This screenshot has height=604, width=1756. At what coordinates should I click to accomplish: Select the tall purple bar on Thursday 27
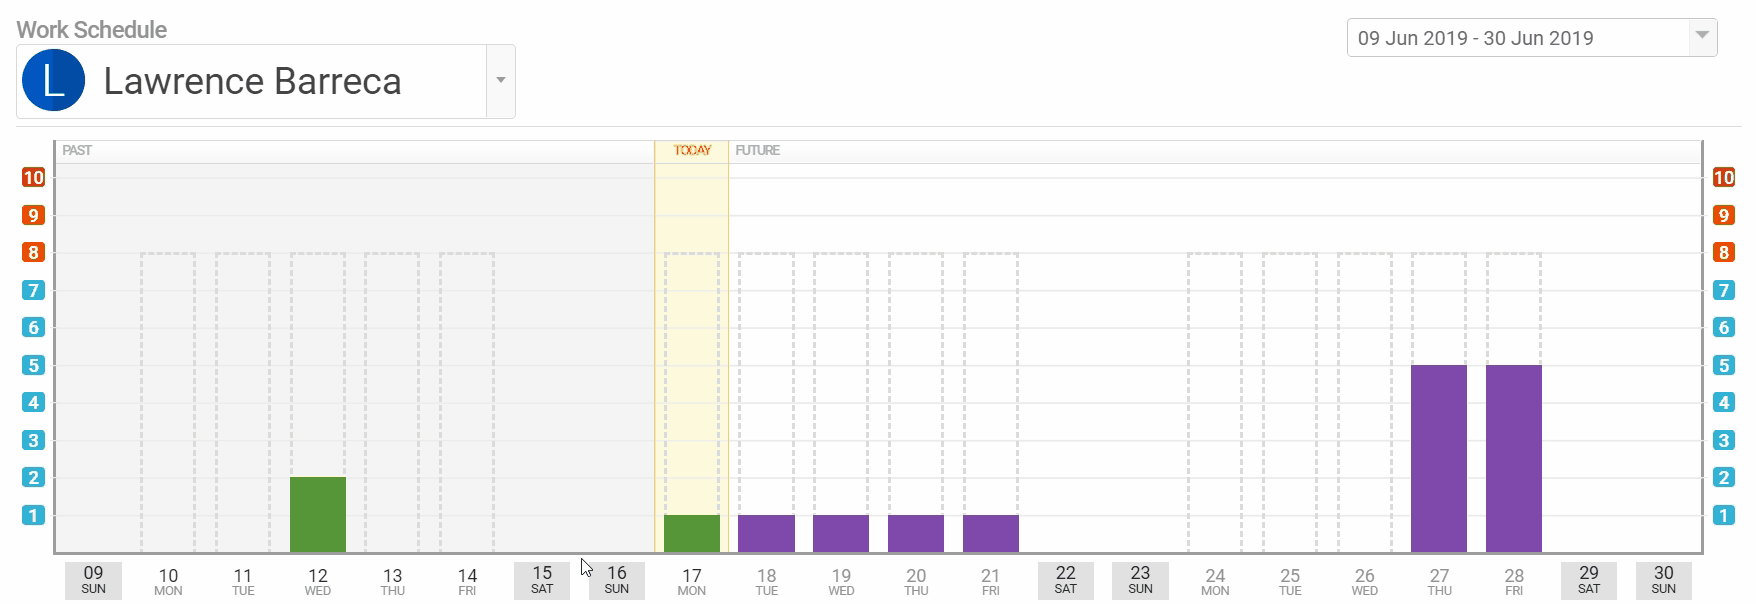point(1439,458)
